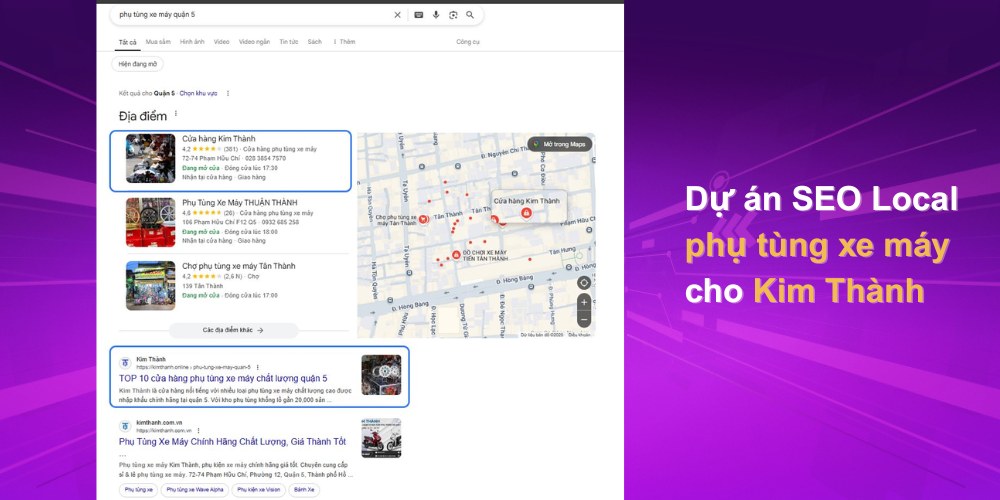Viewport: 1000px width, 500px height.
Task: Switch to Hình ảnh tab
Action: point(192,42)
